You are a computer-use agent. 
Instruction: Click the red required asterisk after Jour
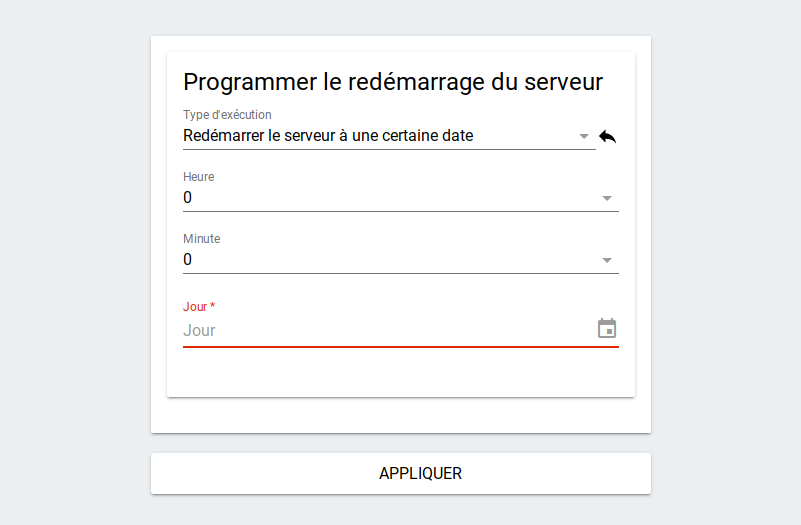tap(213, 305)
